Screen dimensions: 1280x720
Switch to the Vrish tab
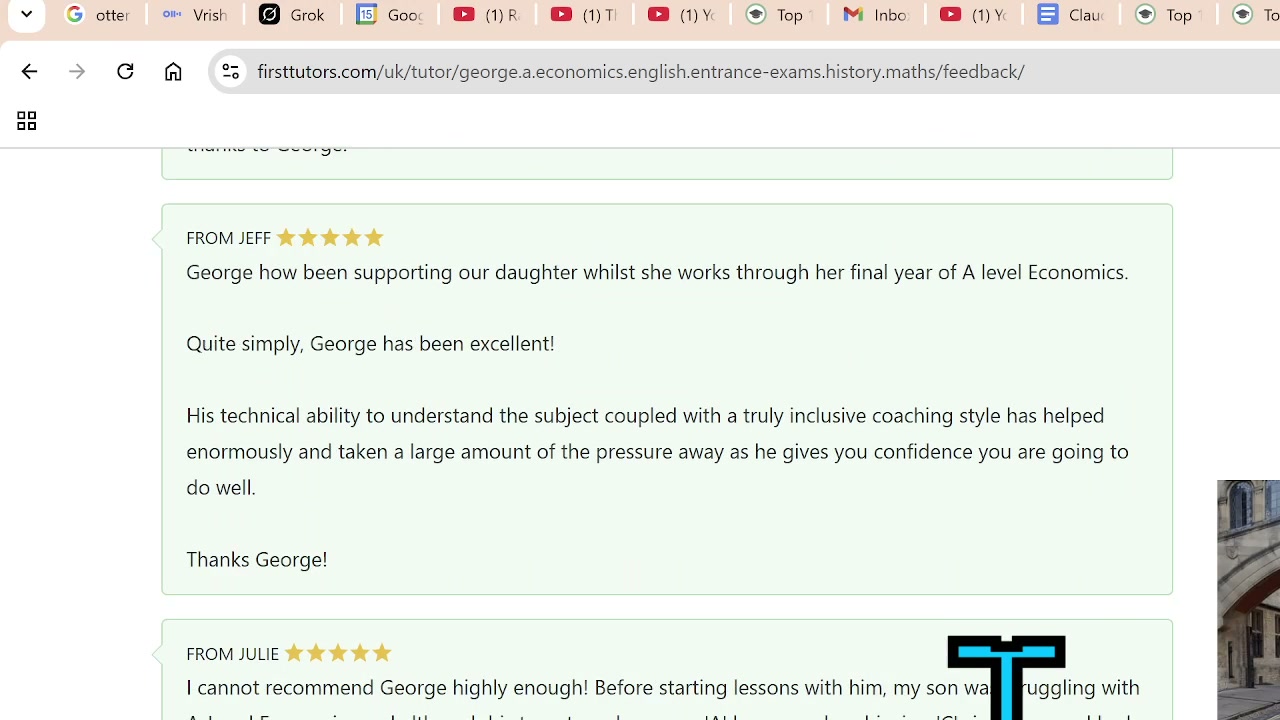(x=195, y=15)
